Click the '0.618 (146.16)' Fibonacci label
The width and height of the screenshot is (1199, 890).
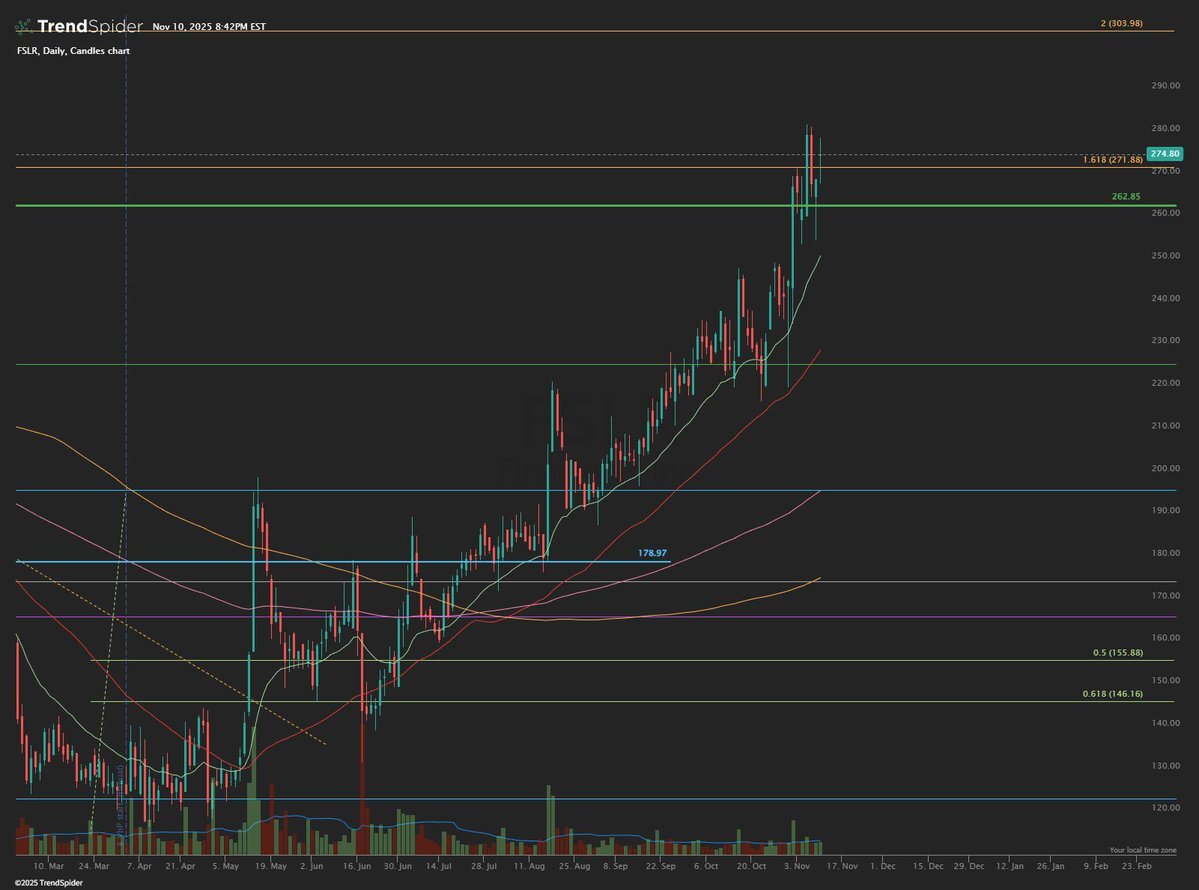1113,694
